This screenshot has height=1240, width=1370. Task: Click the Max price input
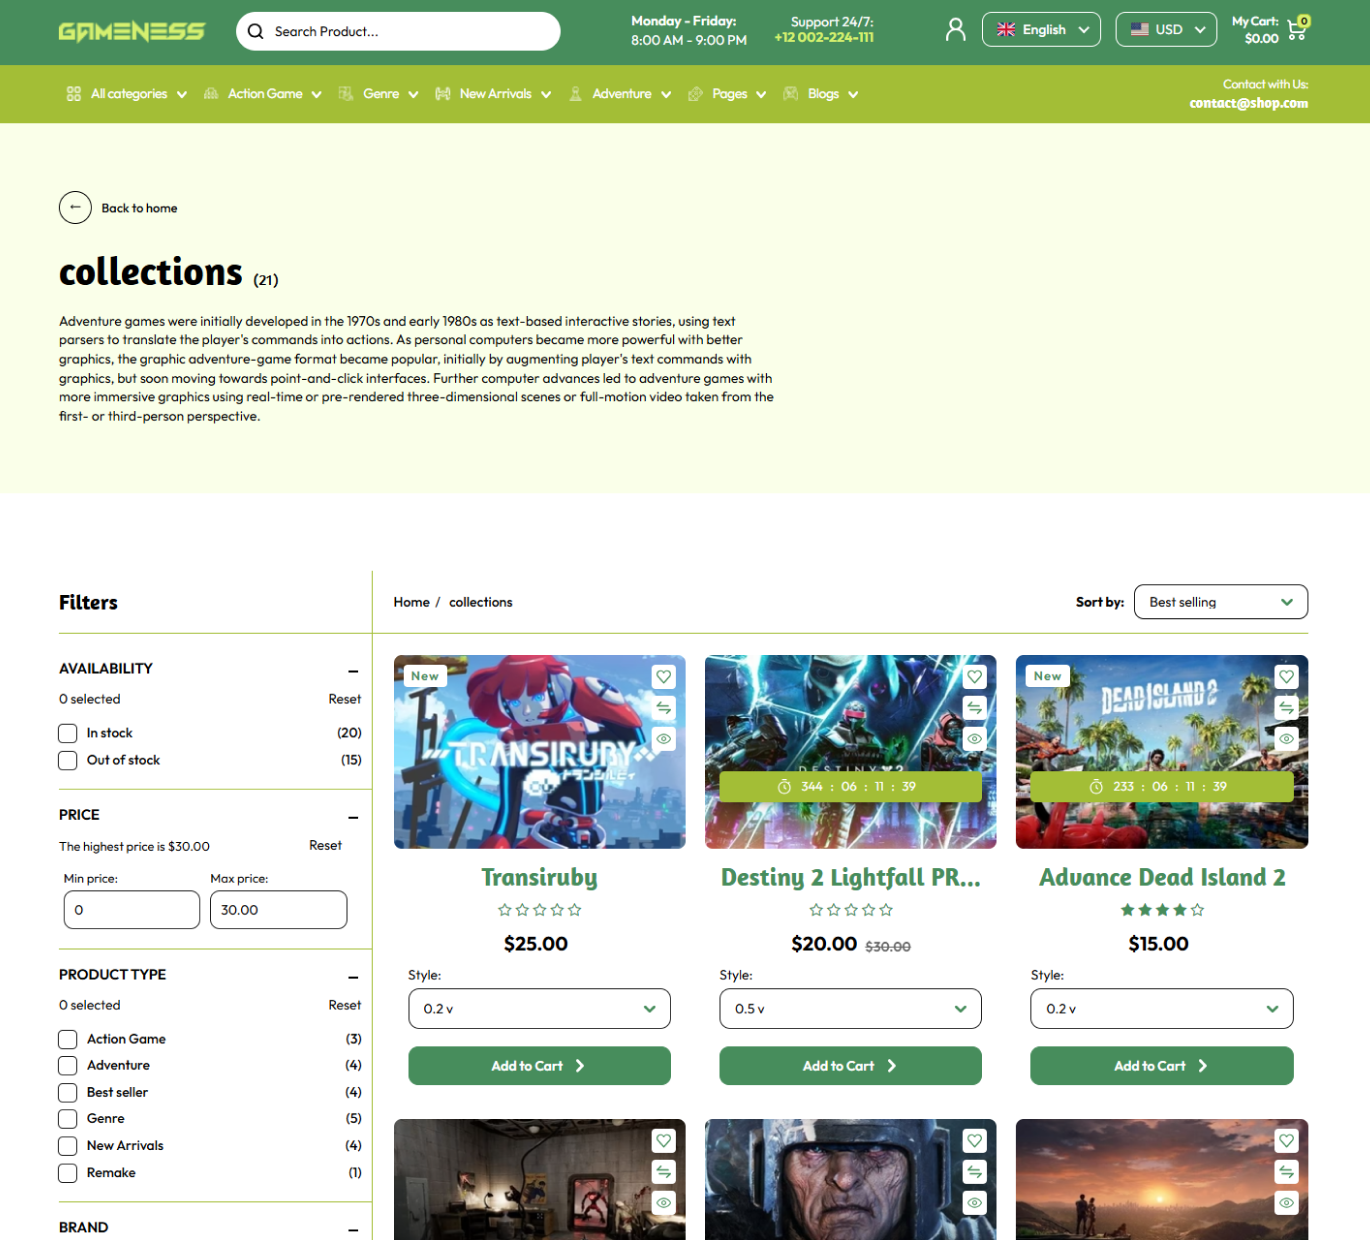pos(279,910)
